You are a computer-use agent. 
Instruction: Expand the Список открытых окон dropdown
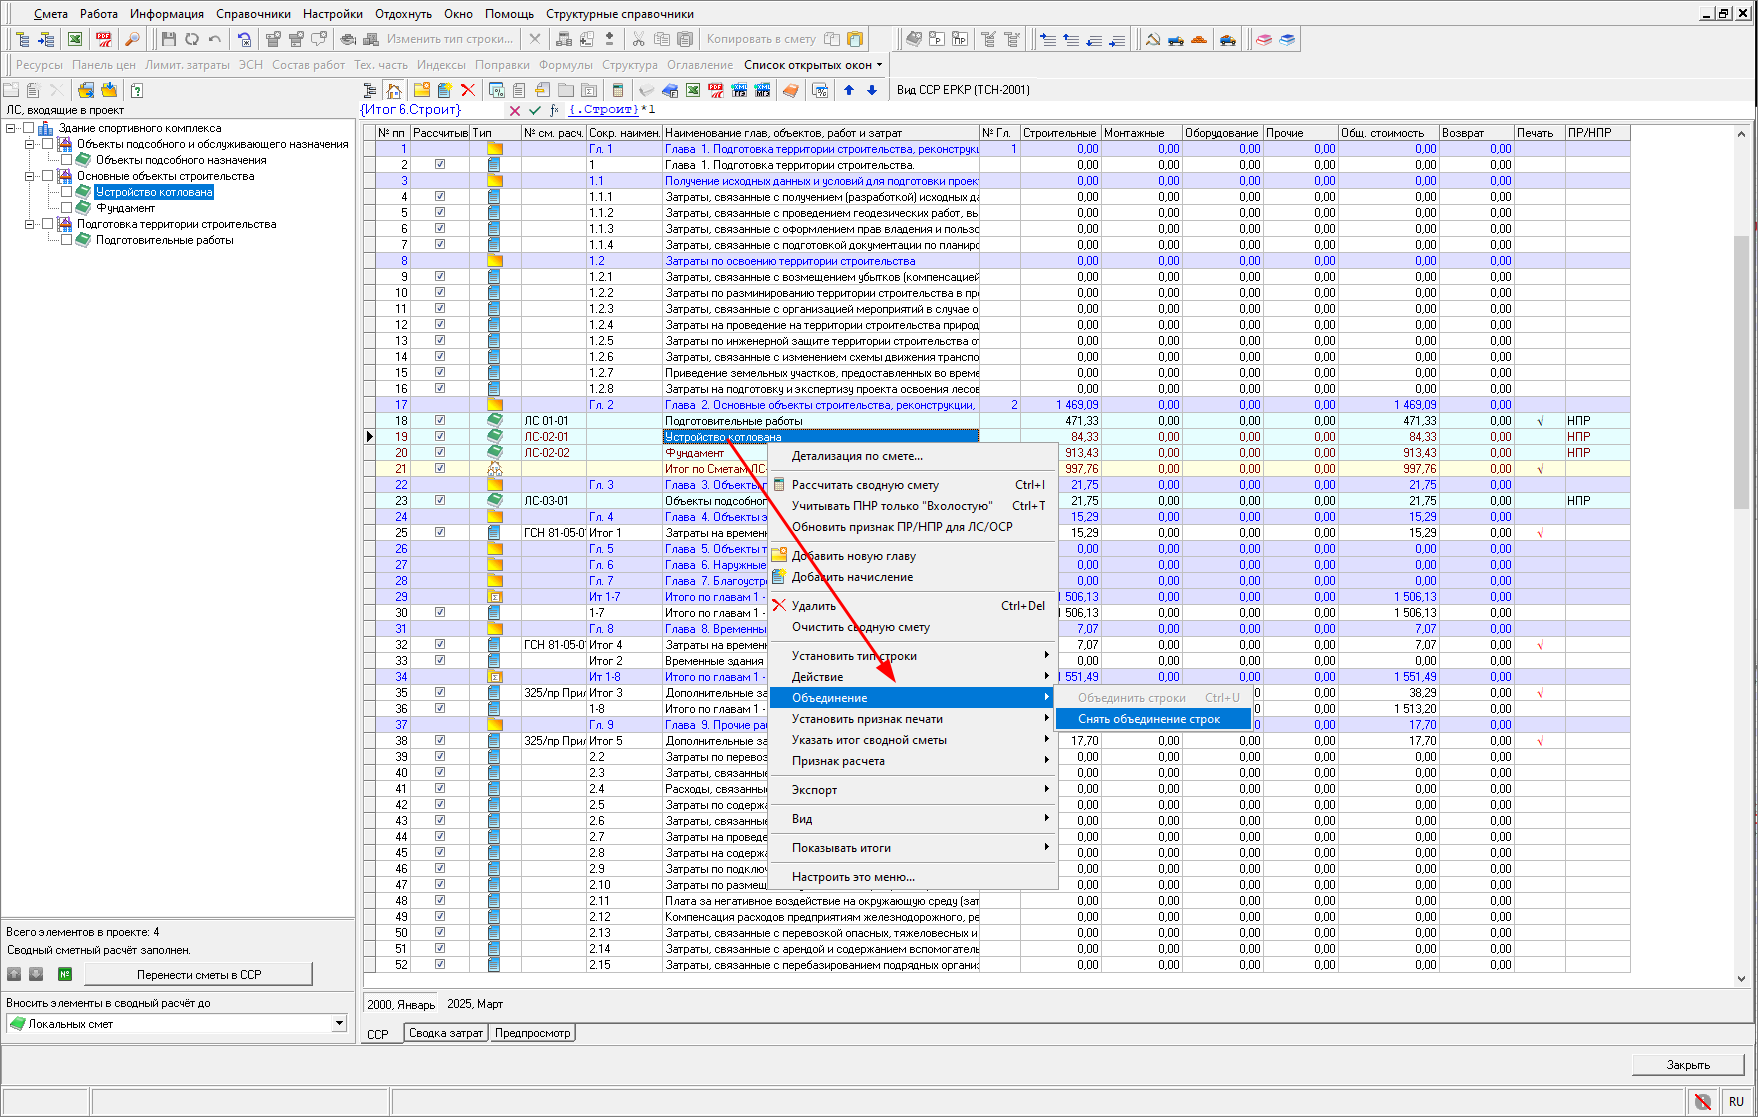(880, 65)
